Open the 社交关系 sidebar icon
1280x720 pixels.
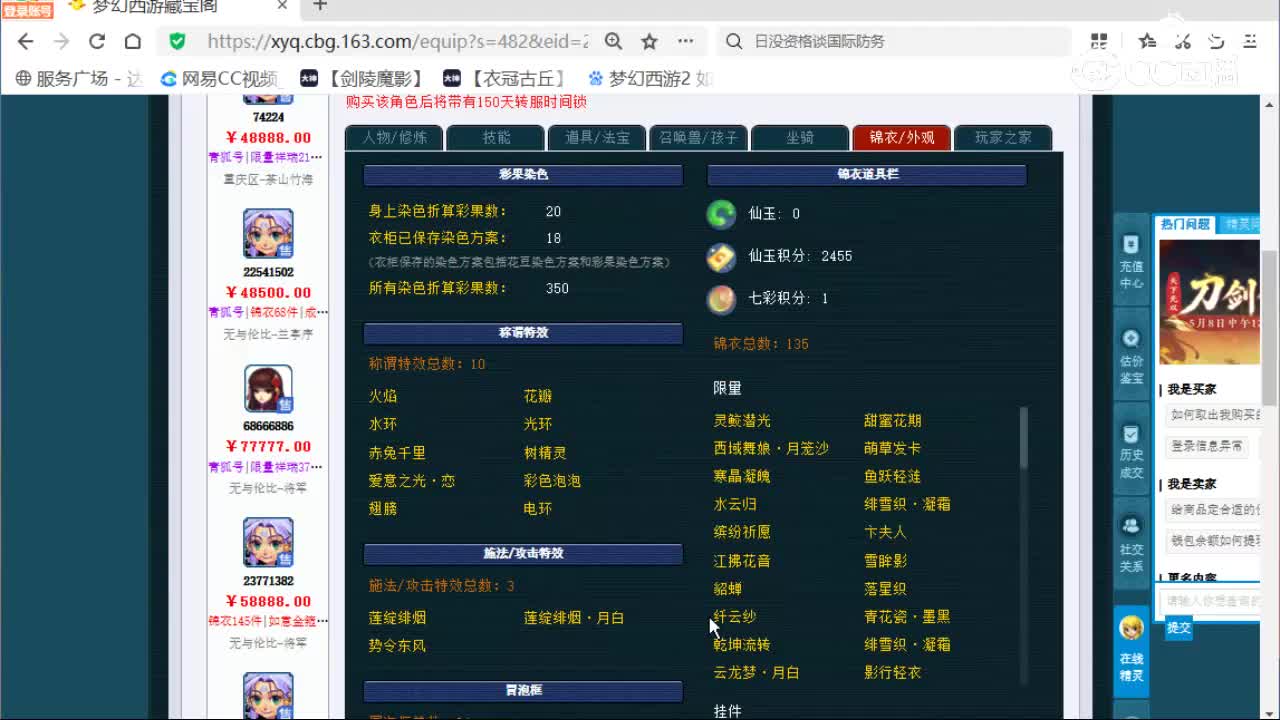tap(1131, 544)
